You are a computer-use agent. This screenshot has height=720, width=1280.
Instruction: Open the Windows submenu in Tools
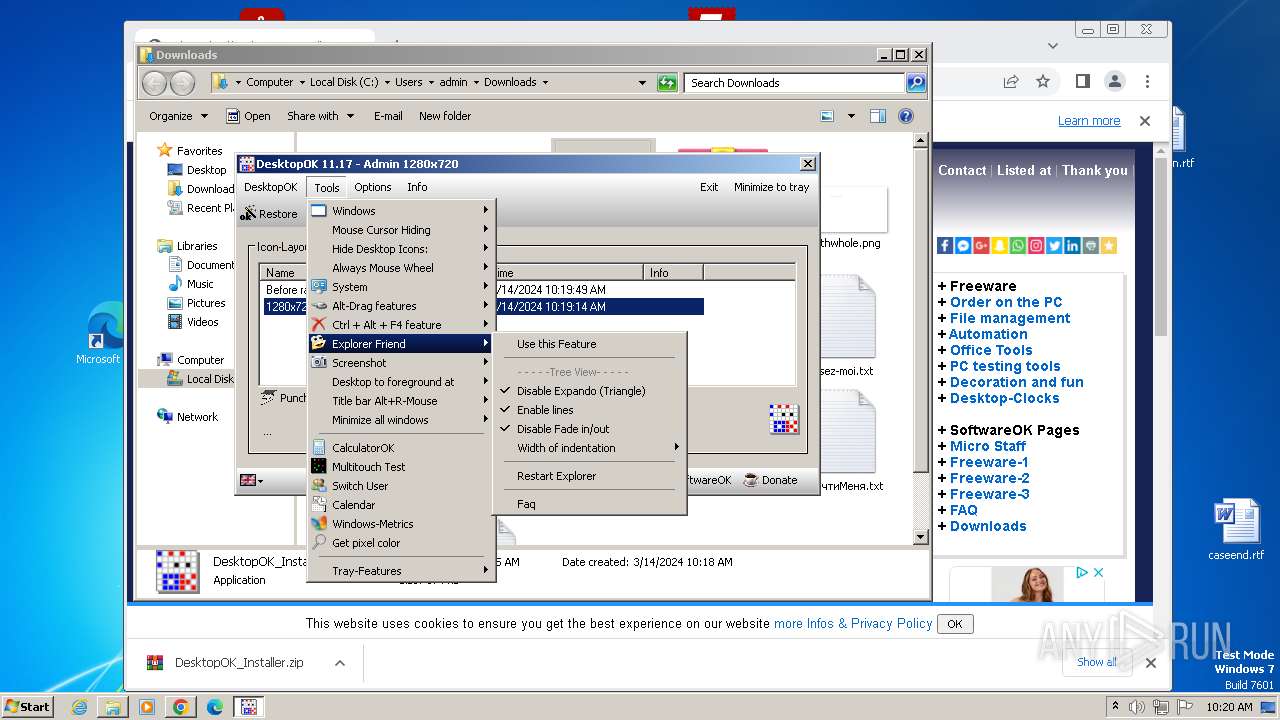[x=401, y=211]
